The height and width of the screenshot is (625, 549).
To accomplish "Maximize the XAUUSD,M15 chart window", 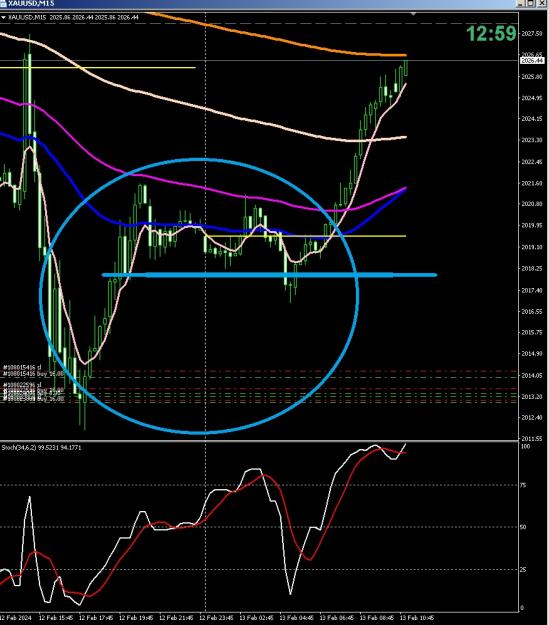I will click(x=531, y=3).
